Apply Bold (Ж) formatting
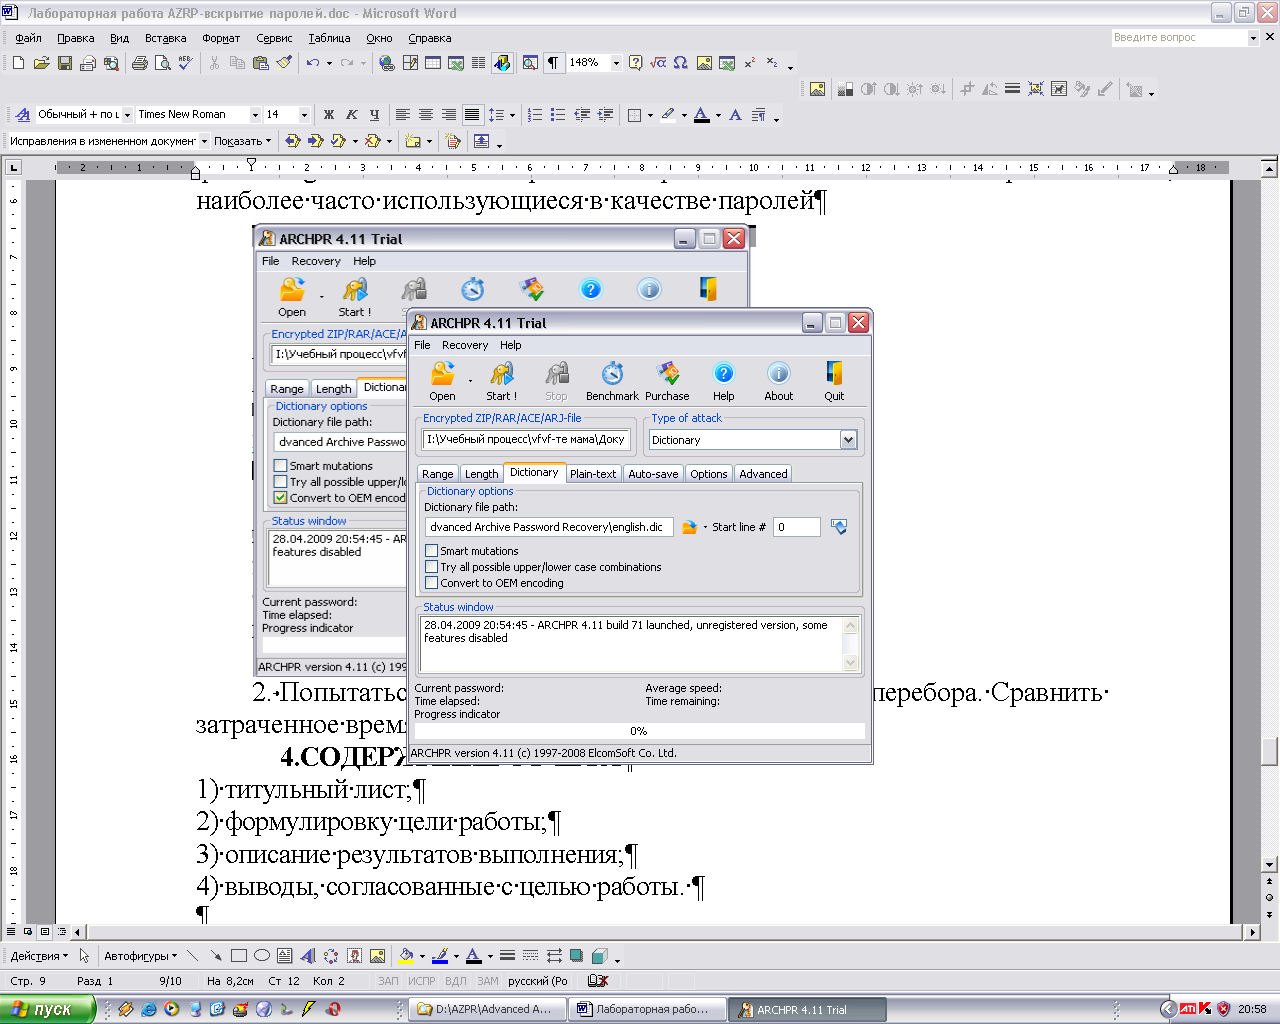The width and height of the screenshot is (1280, 1024). [328, 115]
